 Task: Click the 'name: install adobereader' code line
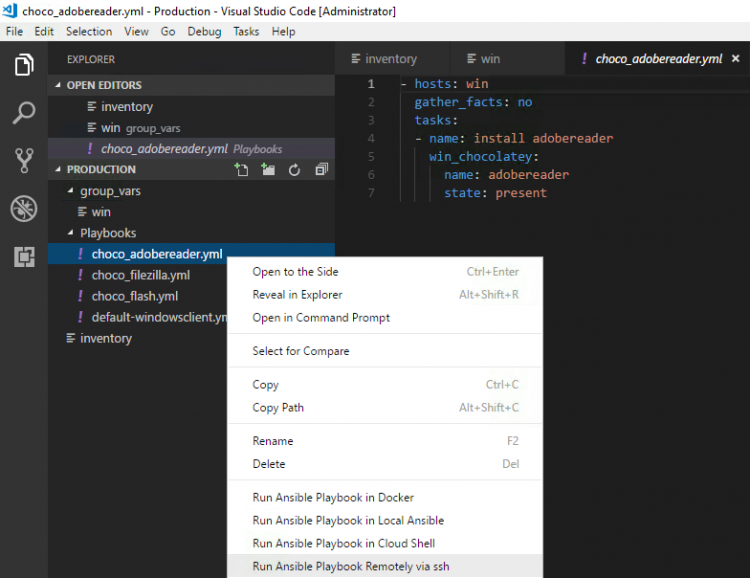[x=514, y=138]
